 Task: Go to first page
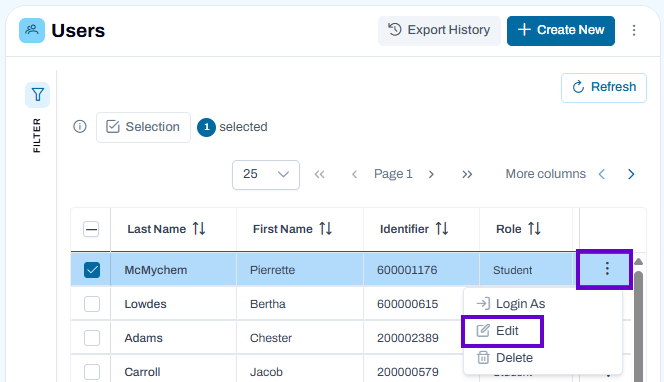coord(319,174)
